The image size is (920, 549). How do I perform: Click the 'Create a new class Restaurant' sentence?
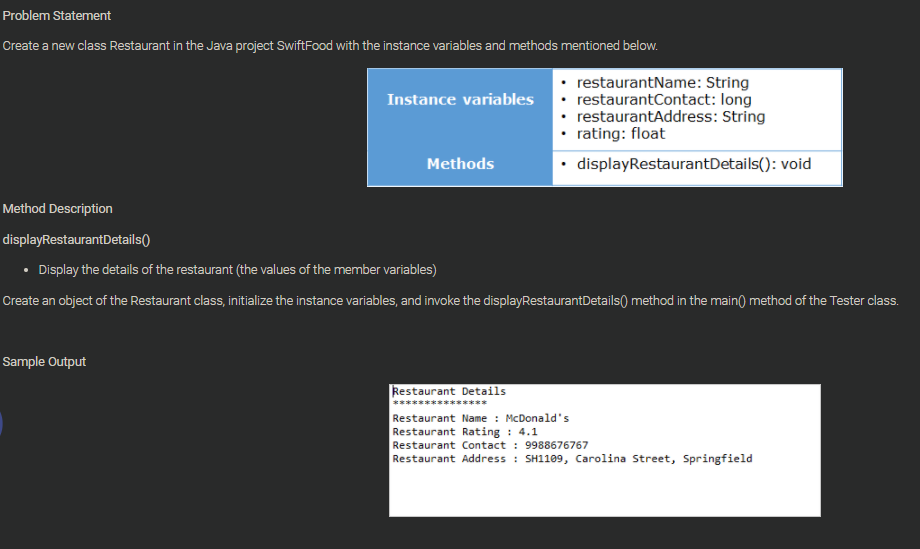(x=330, y=46)
